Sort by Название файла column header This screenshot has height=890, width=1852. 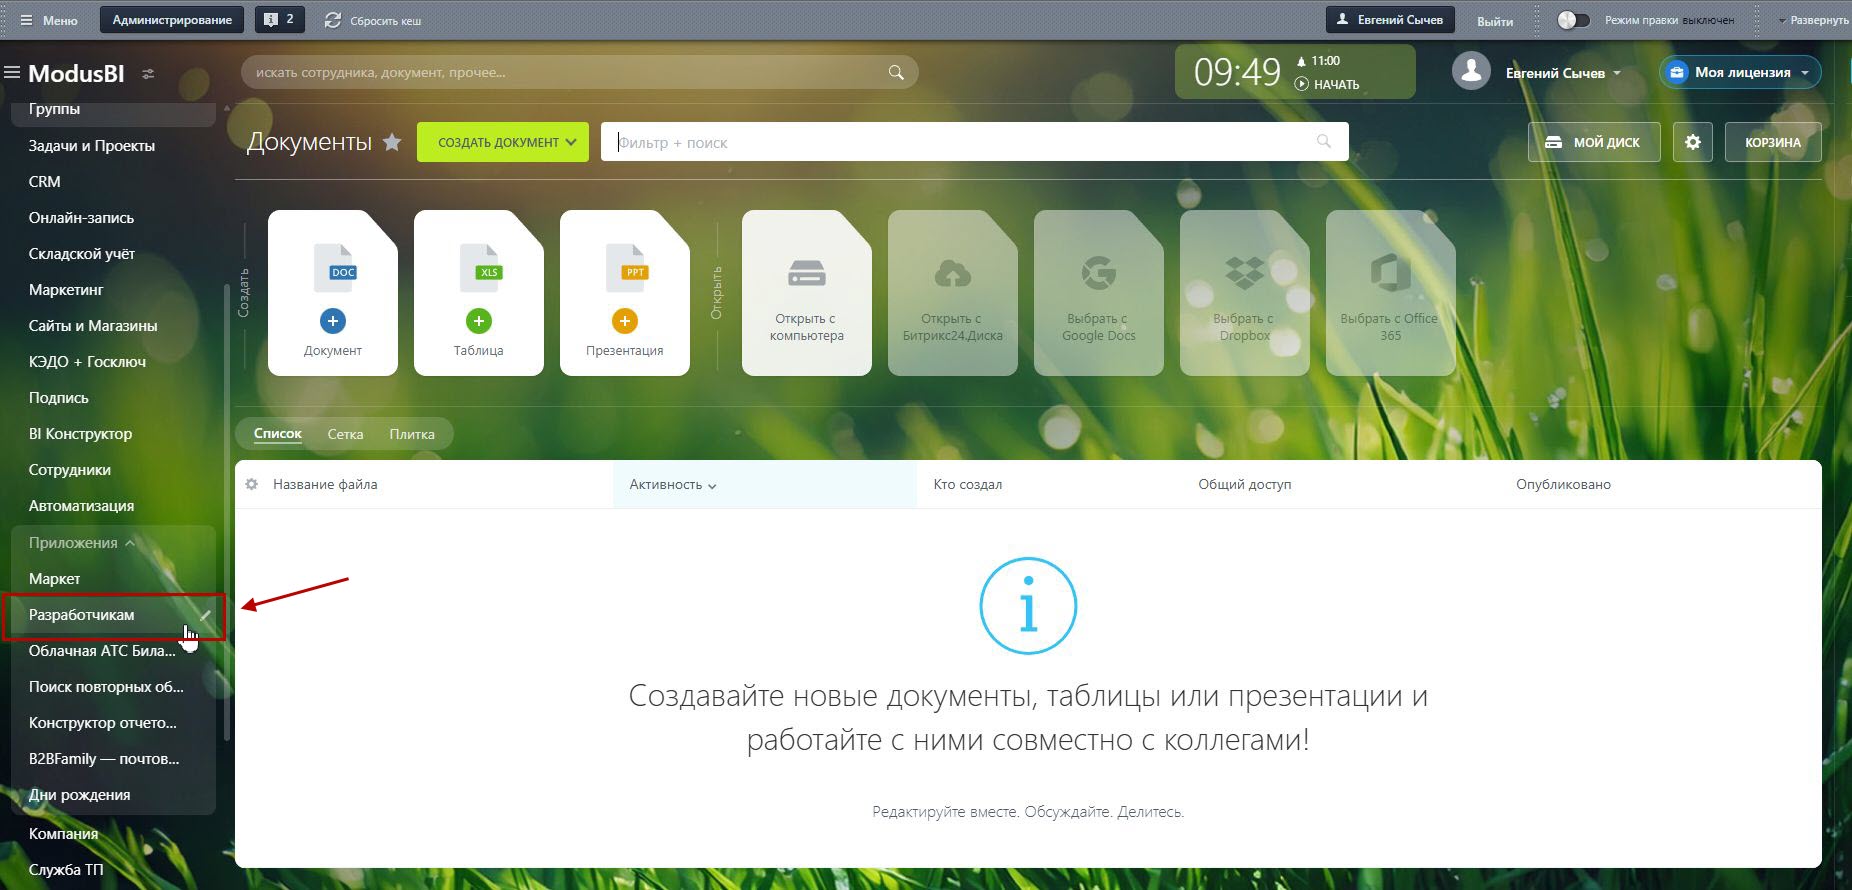[x=325, y=484]
